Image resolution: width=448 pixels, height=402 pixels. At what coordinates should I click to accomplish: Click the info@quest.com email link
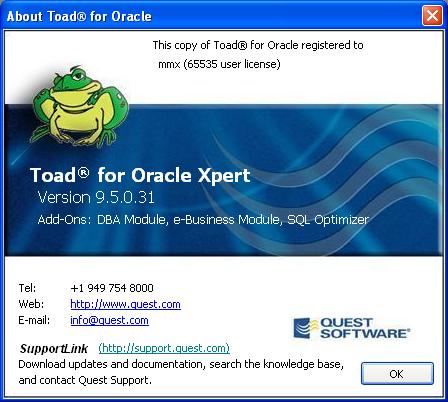pyautogui.click(x=109, y=320)
